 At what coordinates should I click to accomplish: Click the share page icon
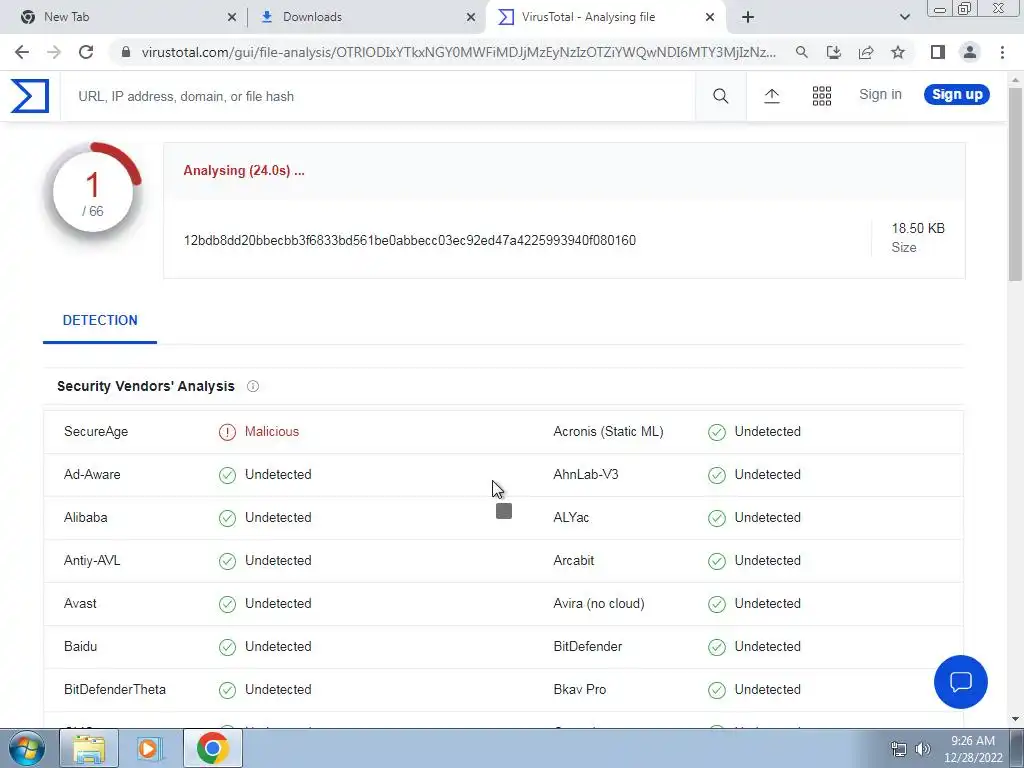(866, 52)
